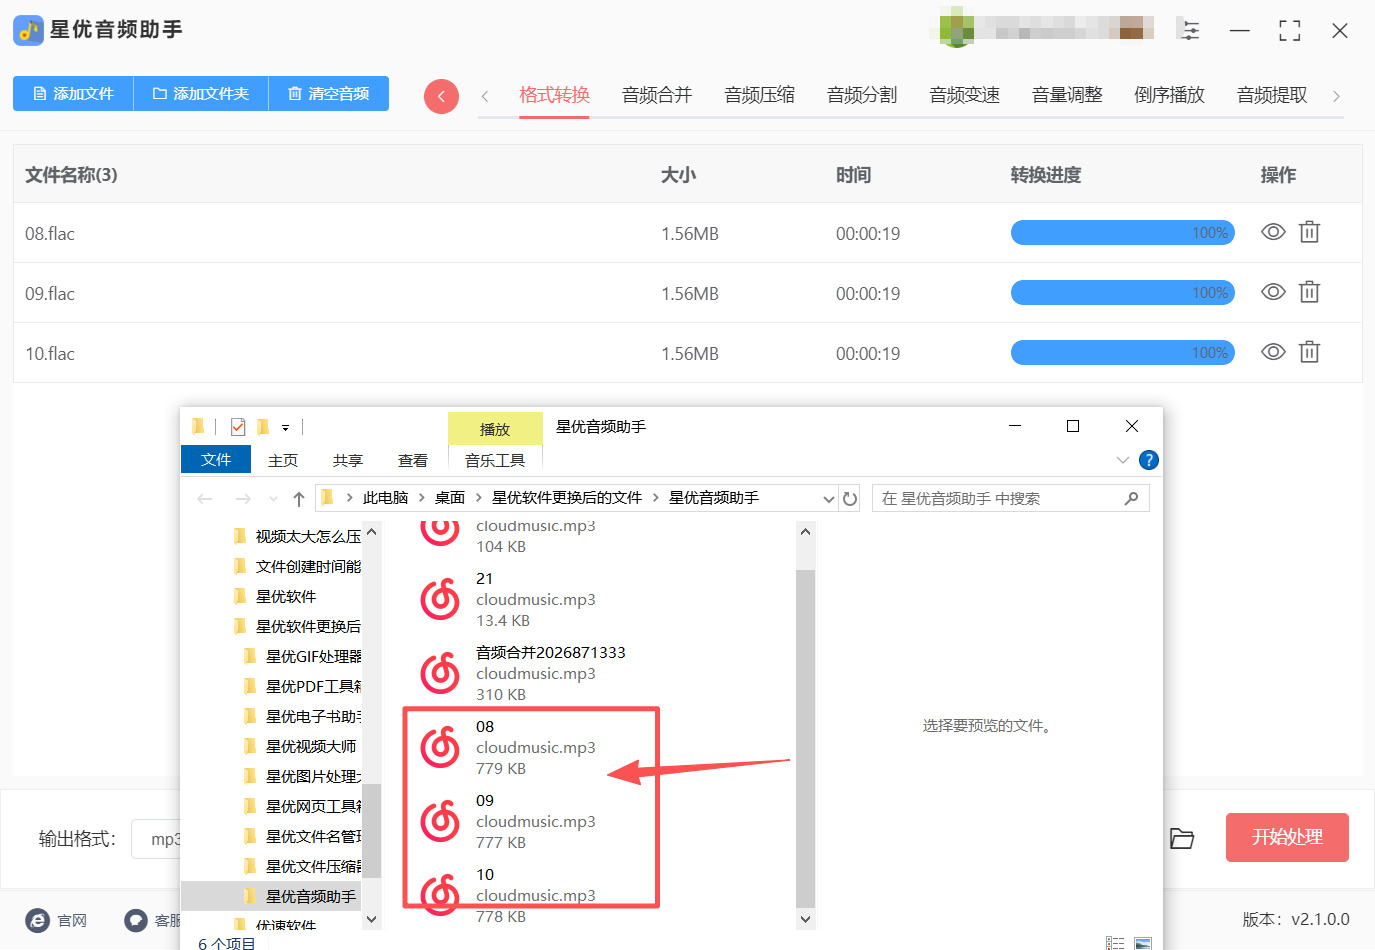Image resolution: width=1375 pixels, height=950 pixels.
Task: Preview 08.flac with its eye icon
Action: pos(1273,232)
